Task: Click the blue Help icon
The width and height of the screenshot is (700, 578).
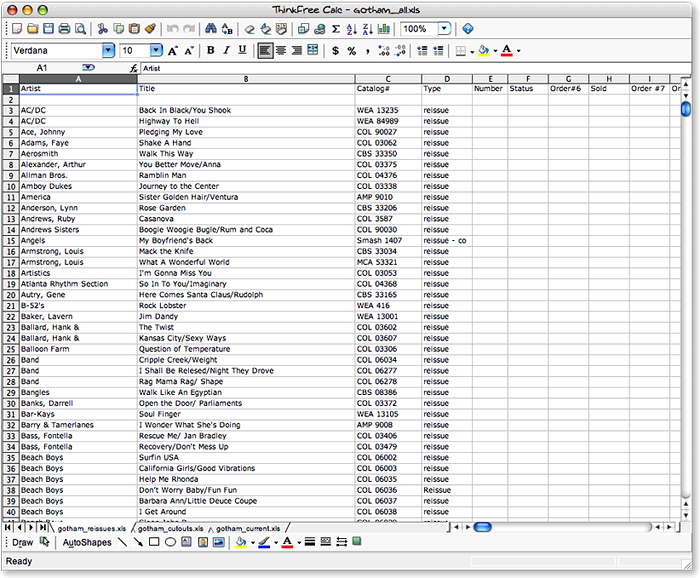Action: pyautogui.click(x=467, y=29)
